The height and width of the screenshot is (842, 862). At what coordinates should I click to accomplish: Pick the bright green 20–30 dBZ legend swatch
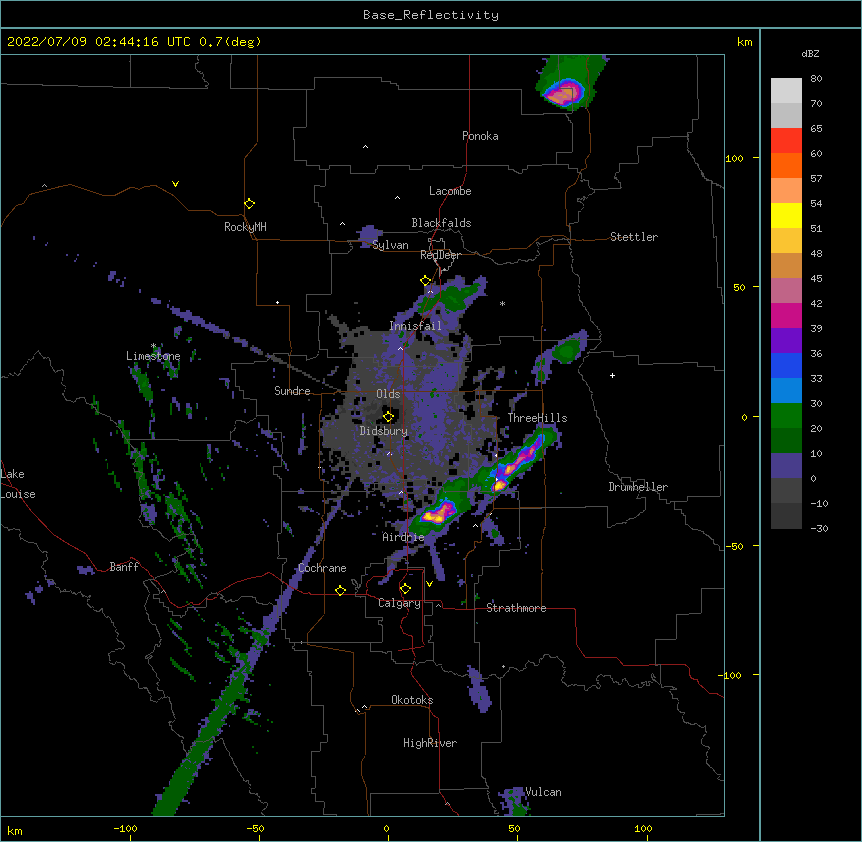point(786,416)
